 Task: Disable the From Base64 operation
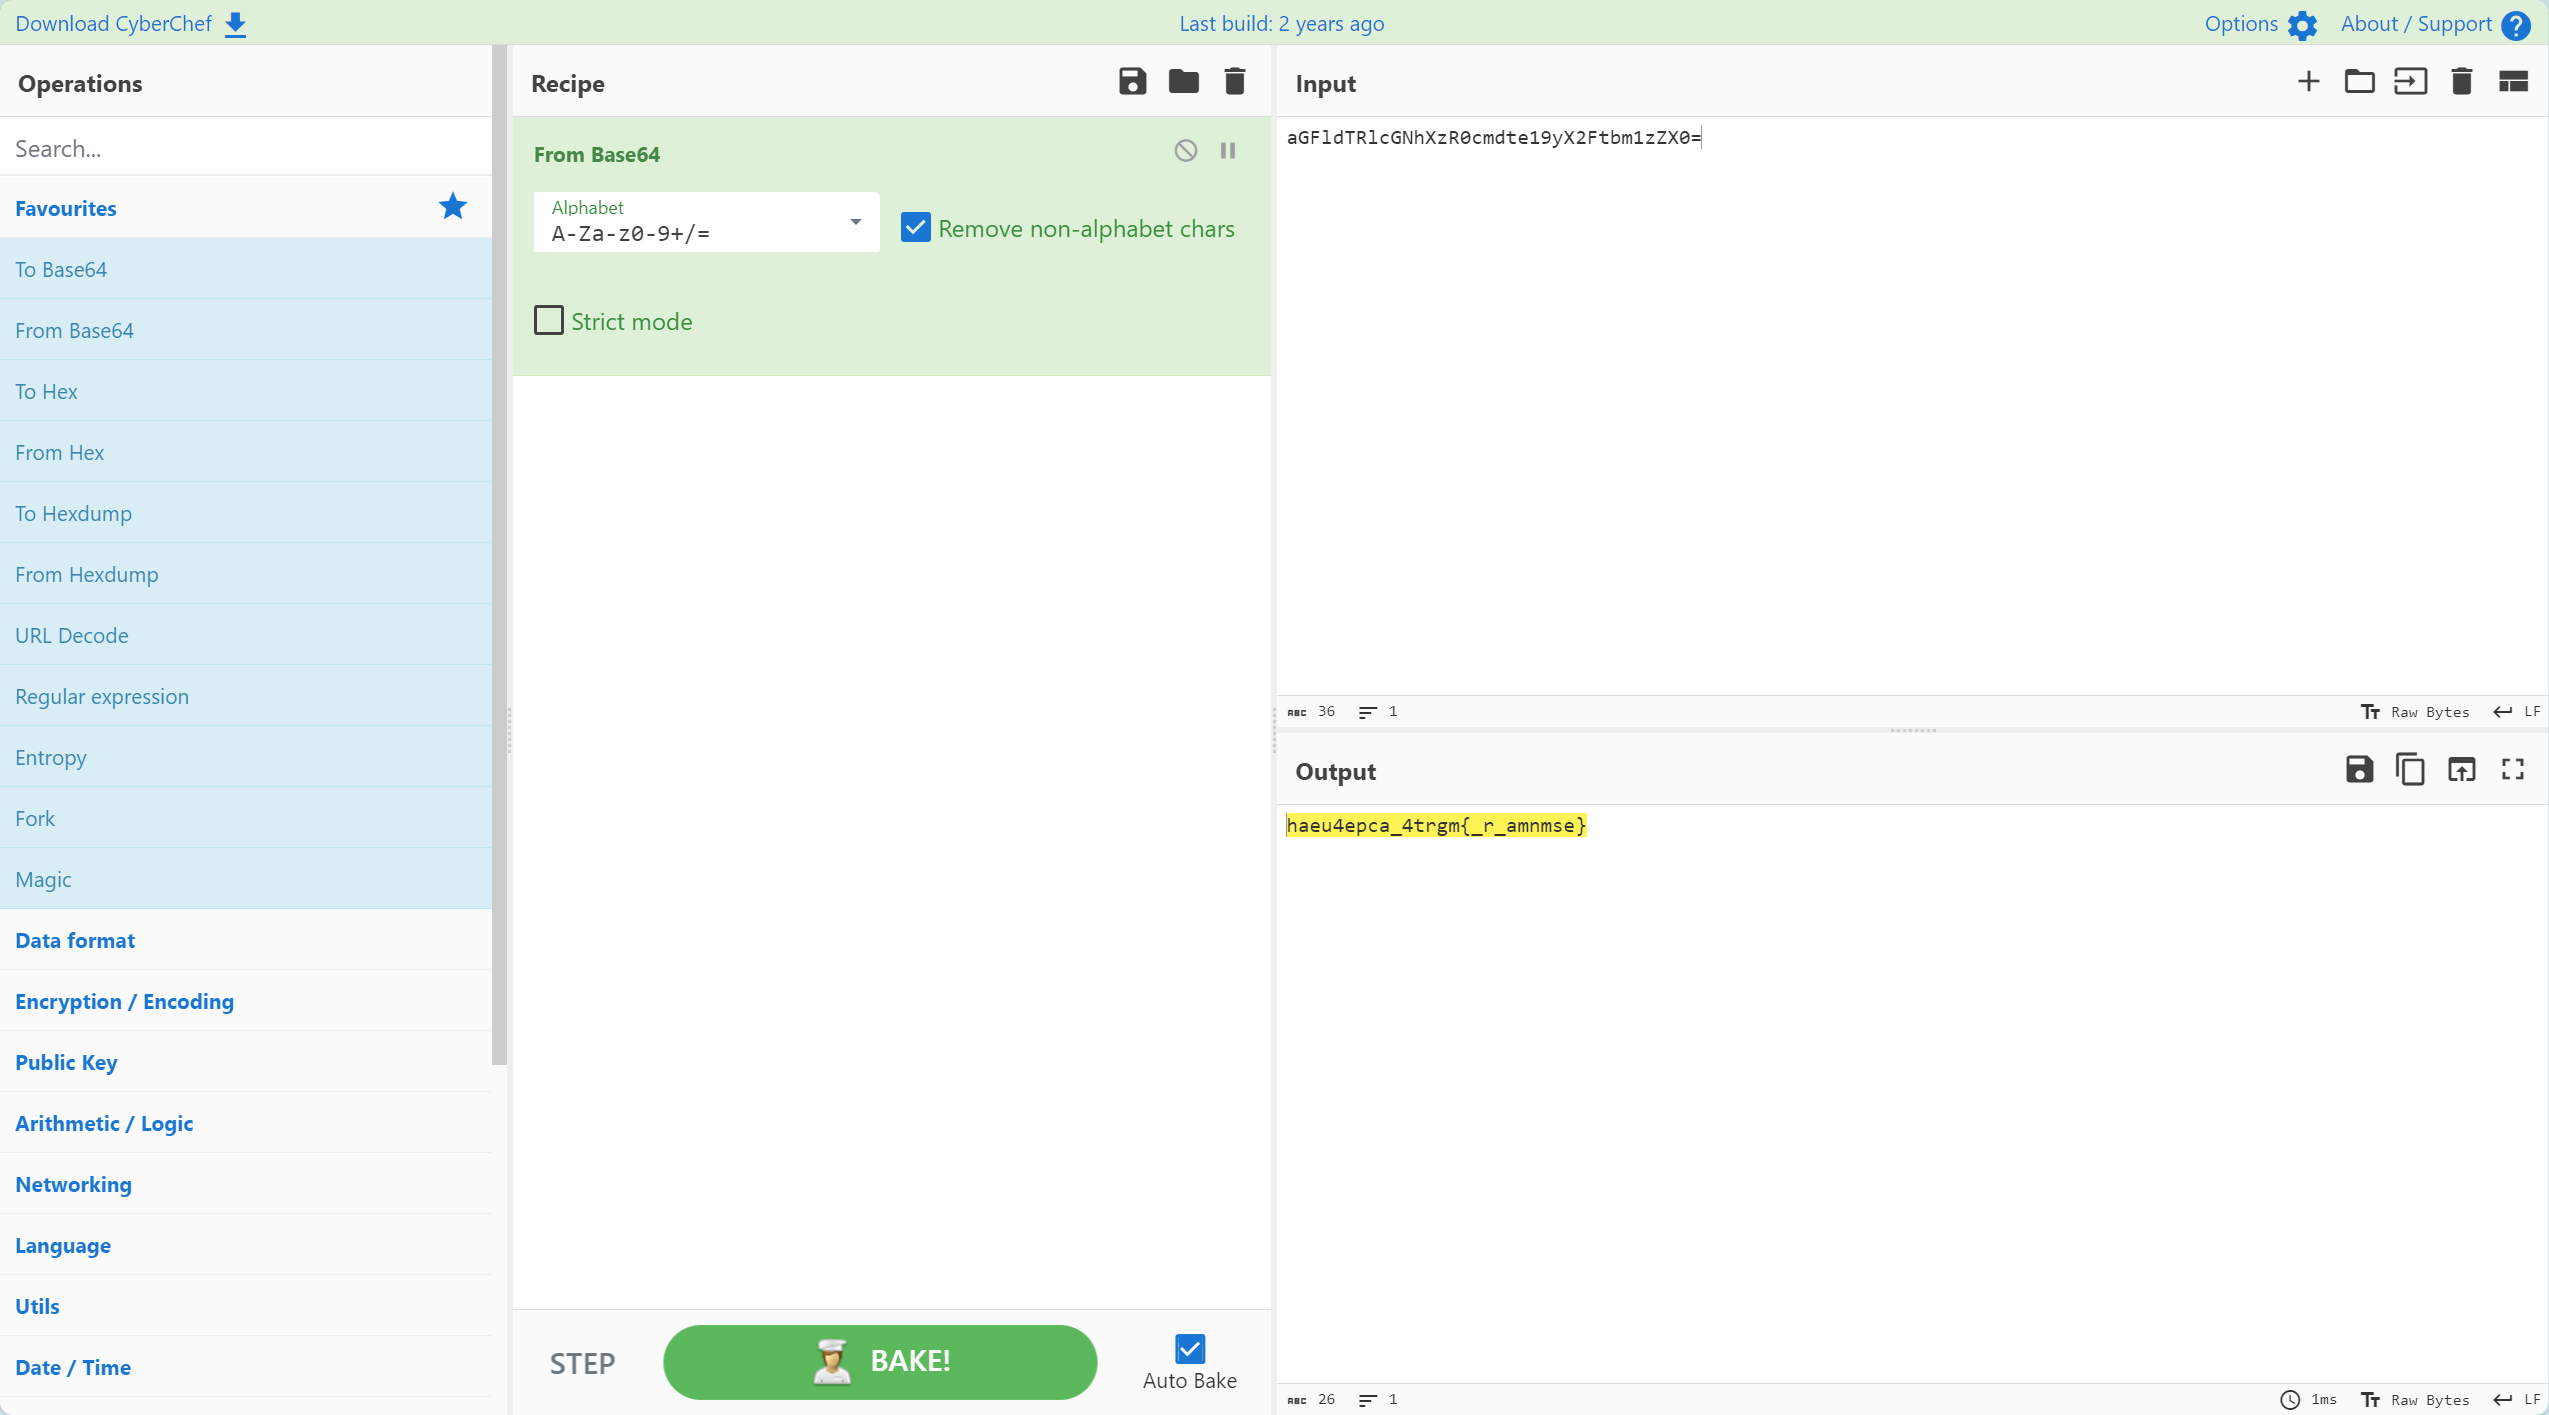[1185, 151]
